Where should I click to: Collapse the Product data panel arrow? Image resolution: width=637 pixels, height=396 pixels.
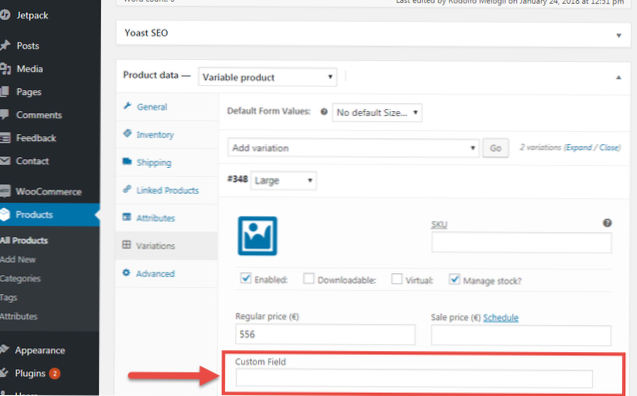pos(618,77)
